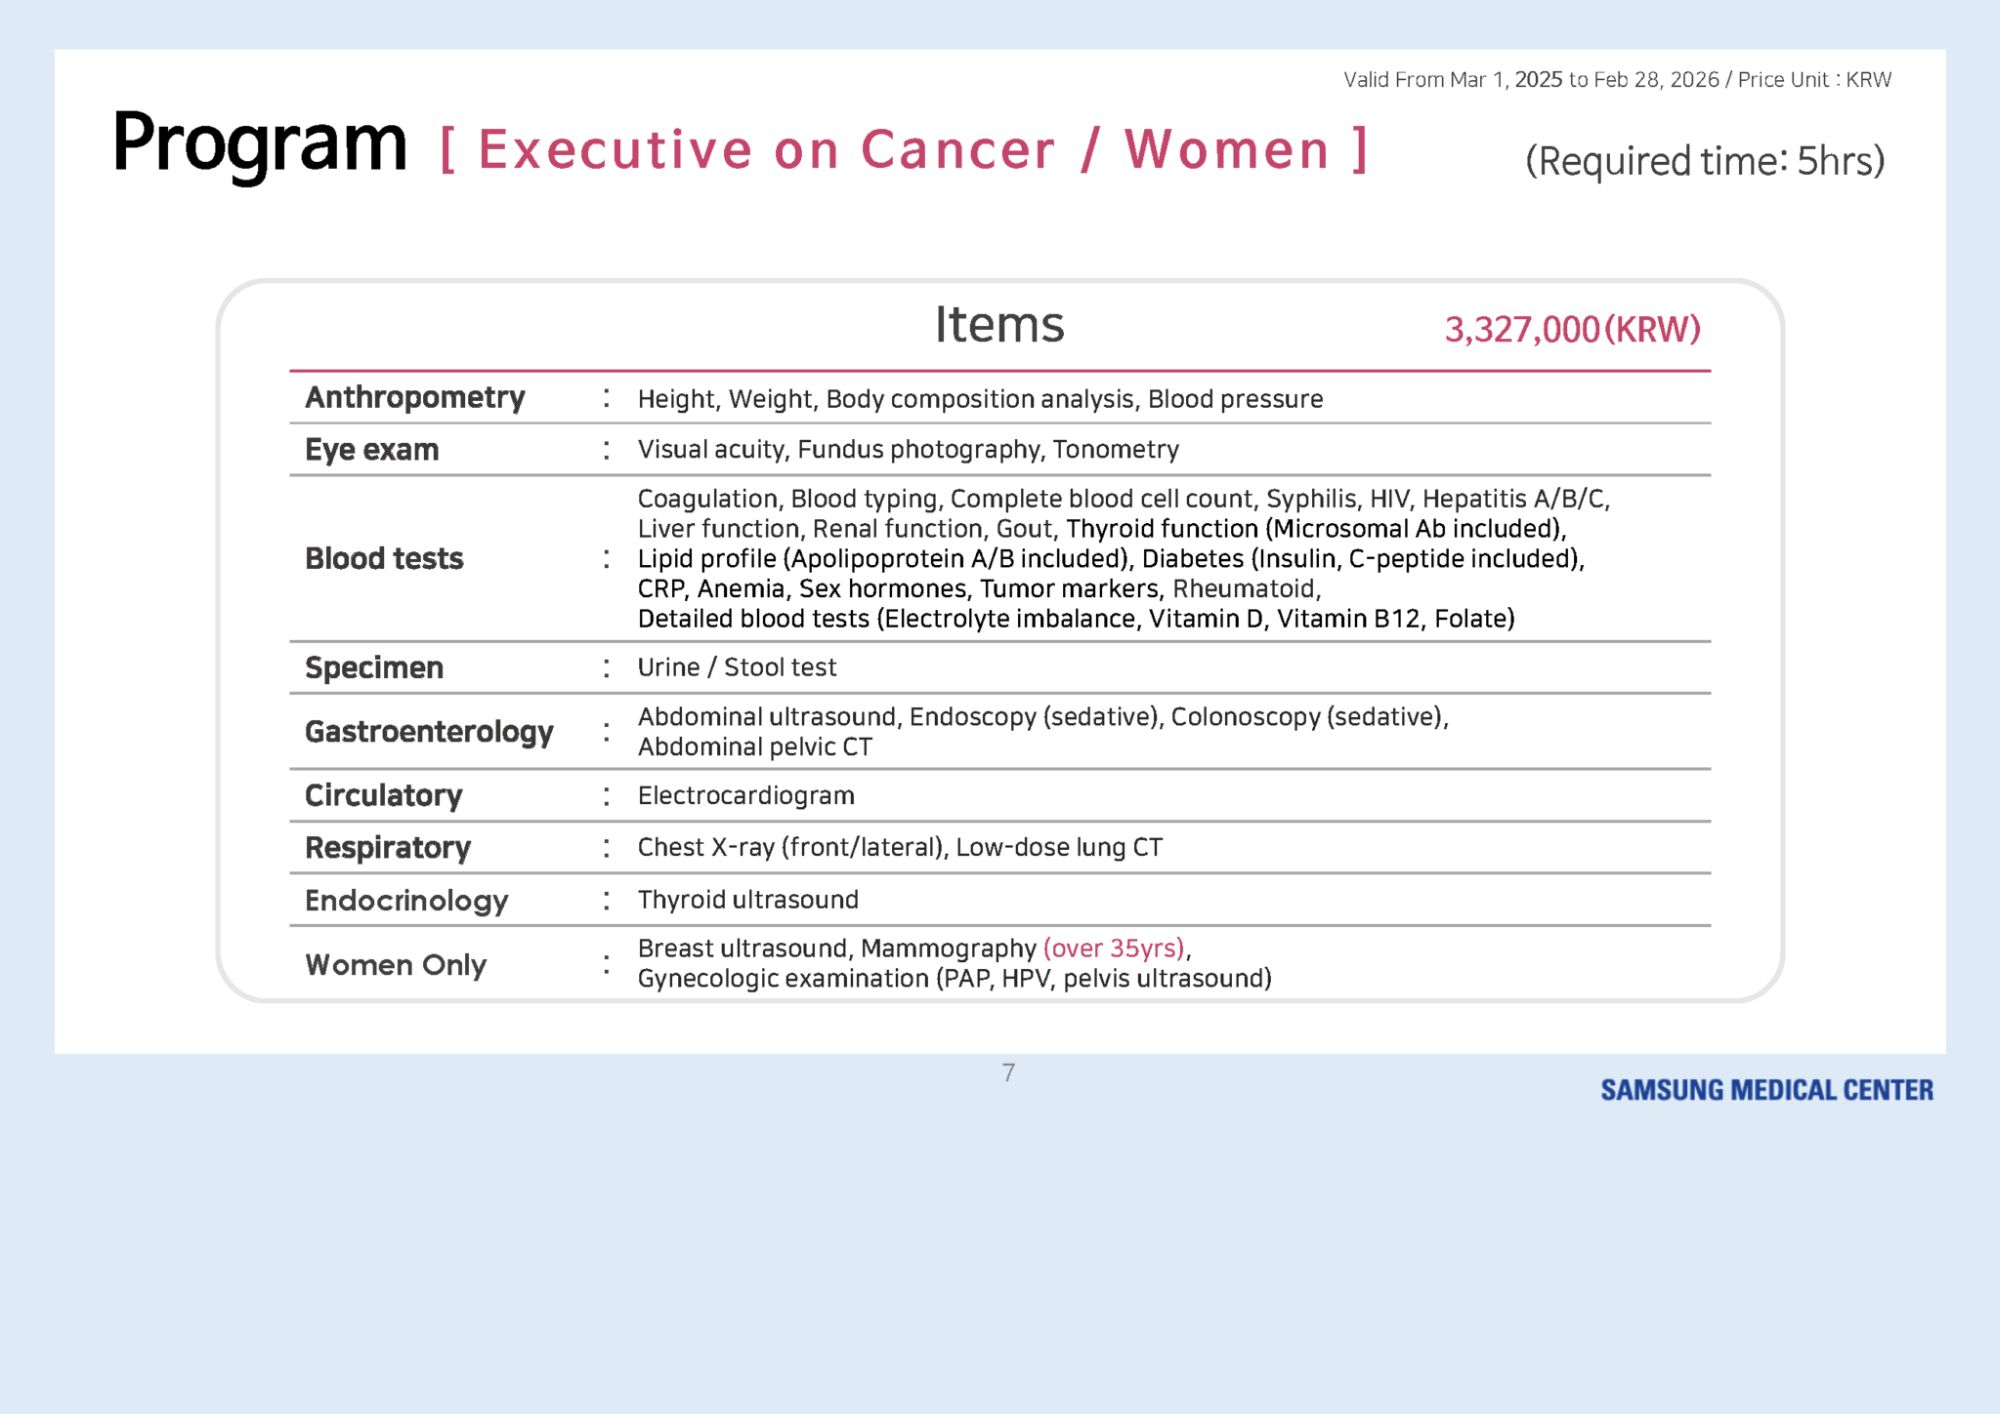This screenshot has height=1414, width=2000.
Task: Click the Respiratory category label
Action: point(388,848)
